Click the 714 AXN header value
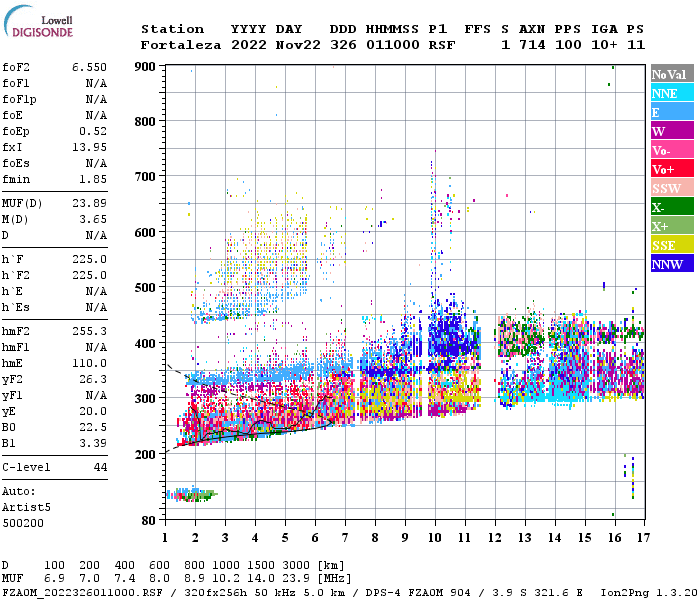Screen dimensions: 700x600 tap(532, 45)
